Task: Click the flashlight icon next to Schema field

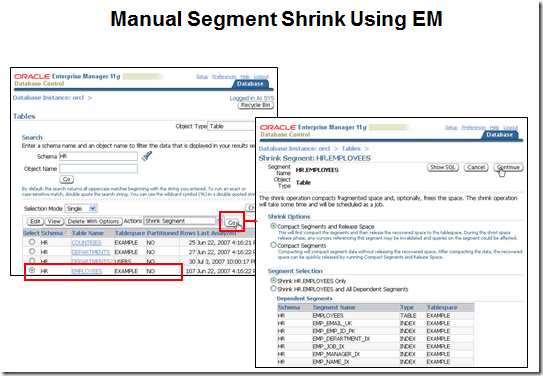Action: point(146,156)
